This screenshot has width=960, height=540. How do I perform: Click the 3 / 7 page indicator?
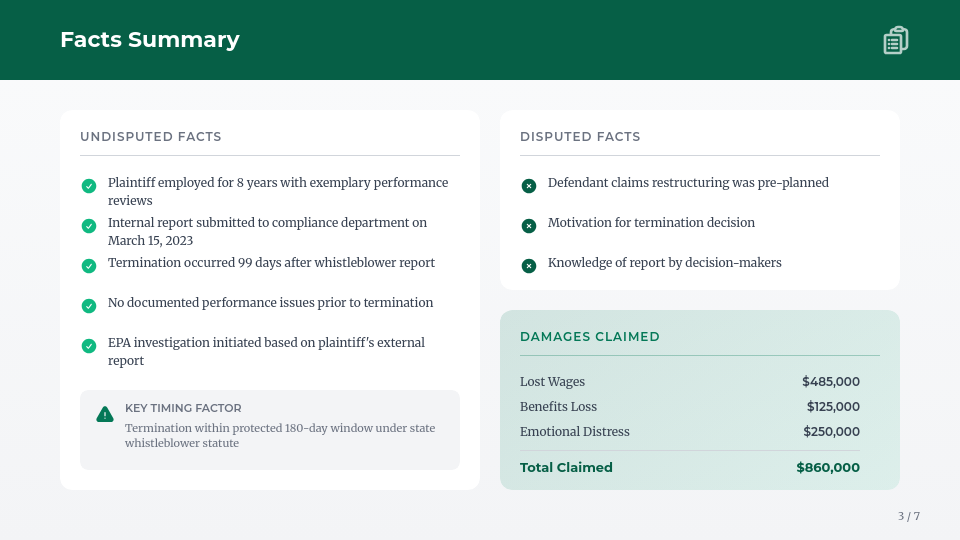909,516
